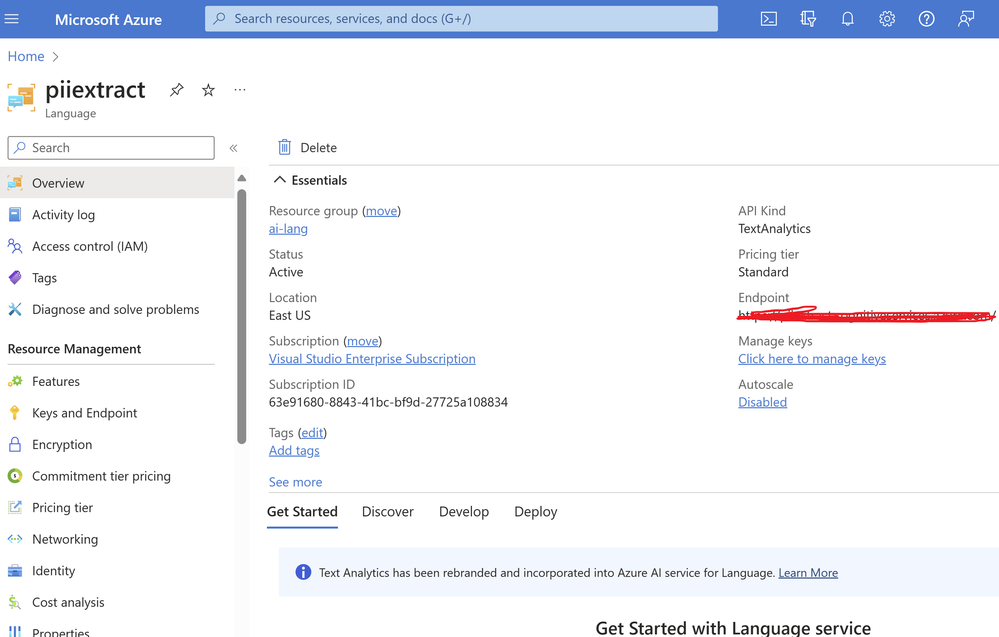Screen dimensions: 999x637
Task: Click the Keys and Endpoint key icon
Action: [15, 413]
